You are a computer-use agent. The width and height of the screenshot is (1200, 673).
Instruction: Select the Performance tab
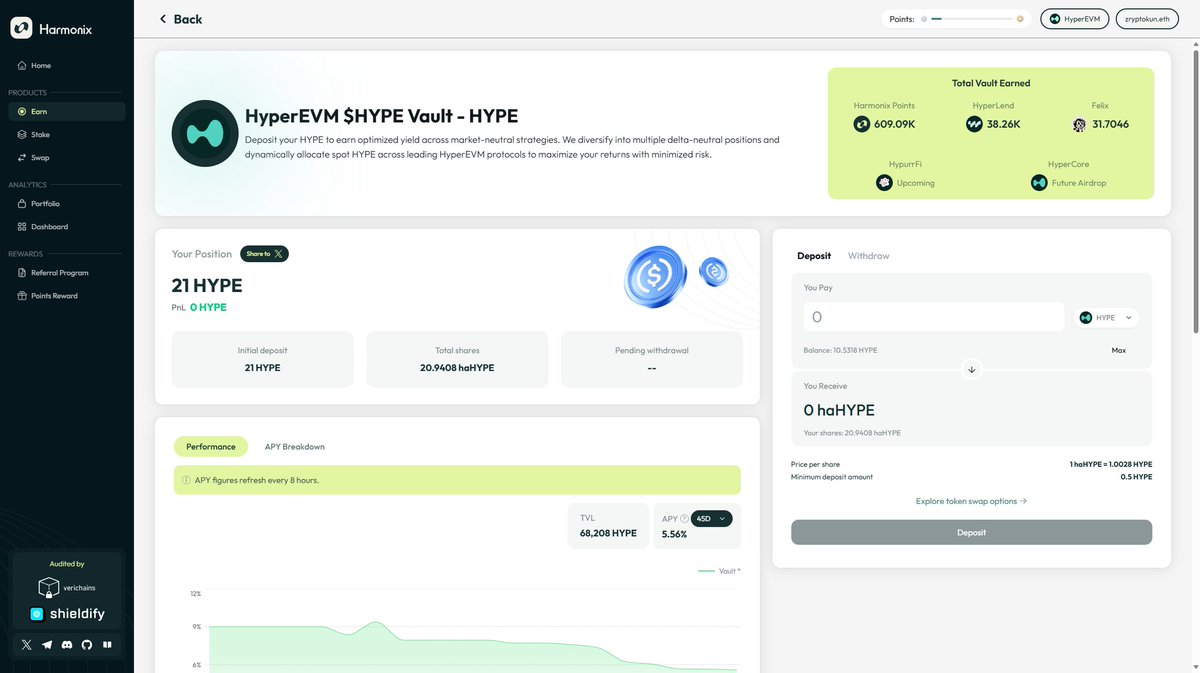(210, 447)
